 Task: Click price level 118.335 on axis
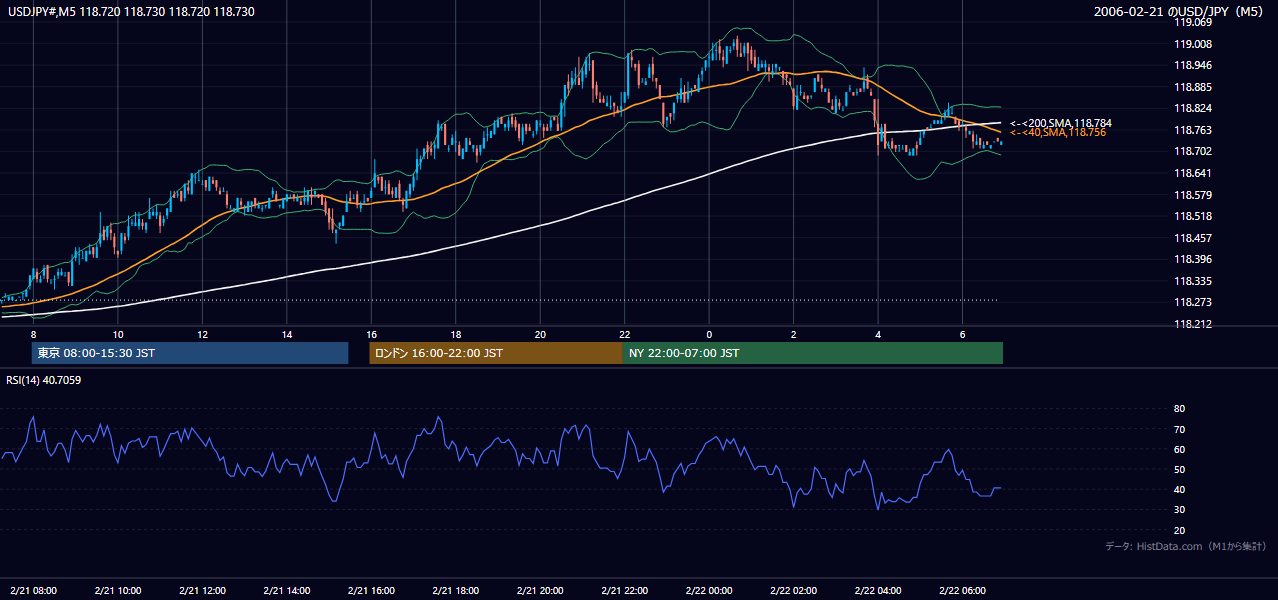point(1193,281)
